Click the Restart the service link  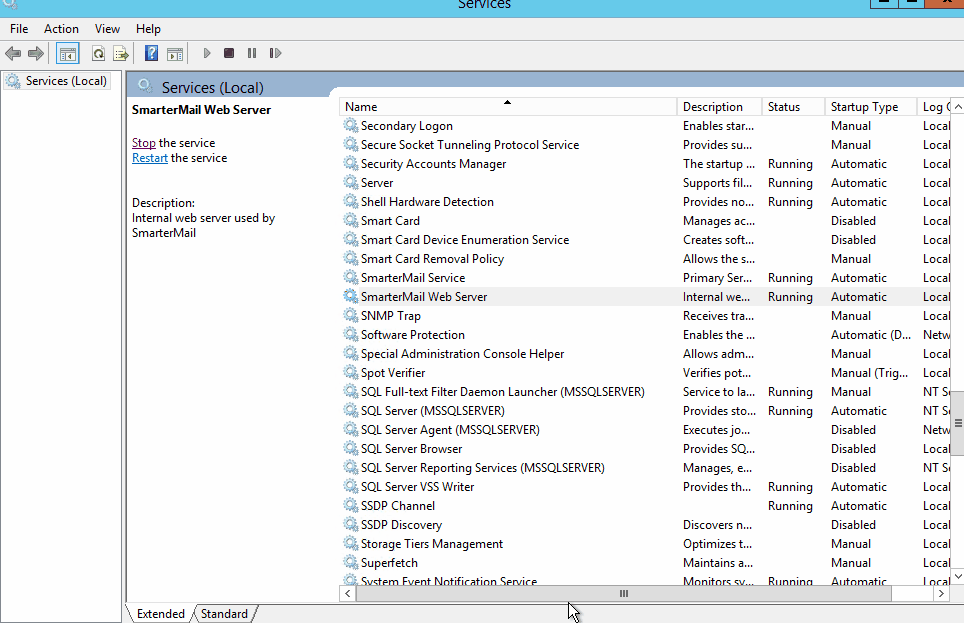[149, 158]
